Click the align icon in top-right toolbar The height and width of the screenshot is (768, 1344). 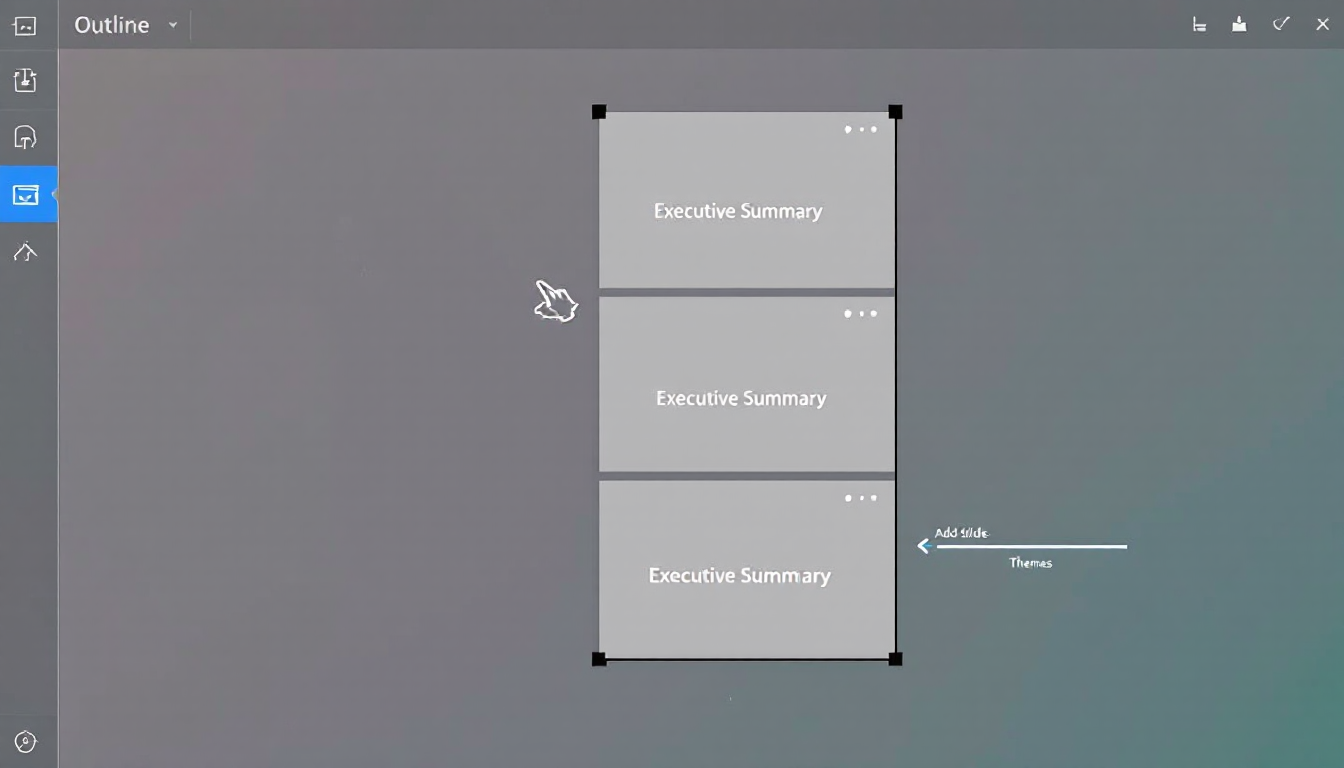click(x=1199, y=25)
